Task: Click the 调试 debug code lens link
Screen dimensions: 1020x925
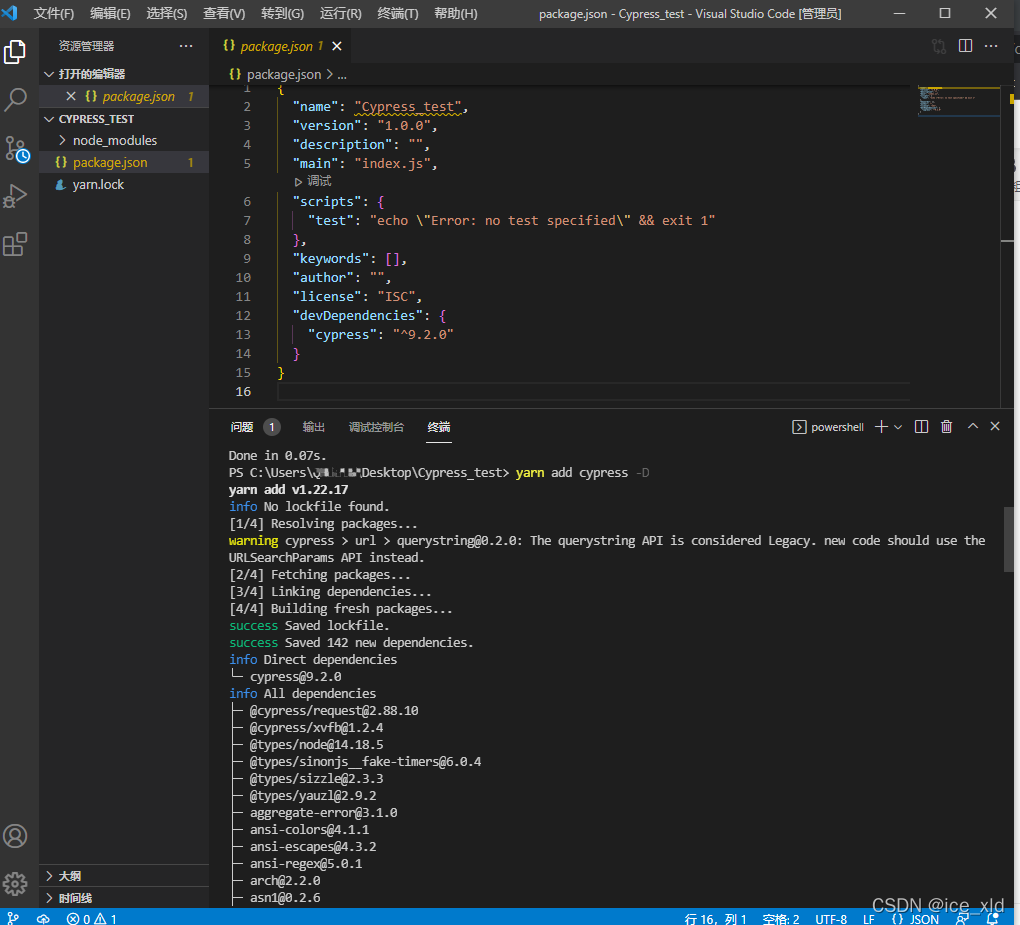Action: pyautogui.click(x=318, y=182)
